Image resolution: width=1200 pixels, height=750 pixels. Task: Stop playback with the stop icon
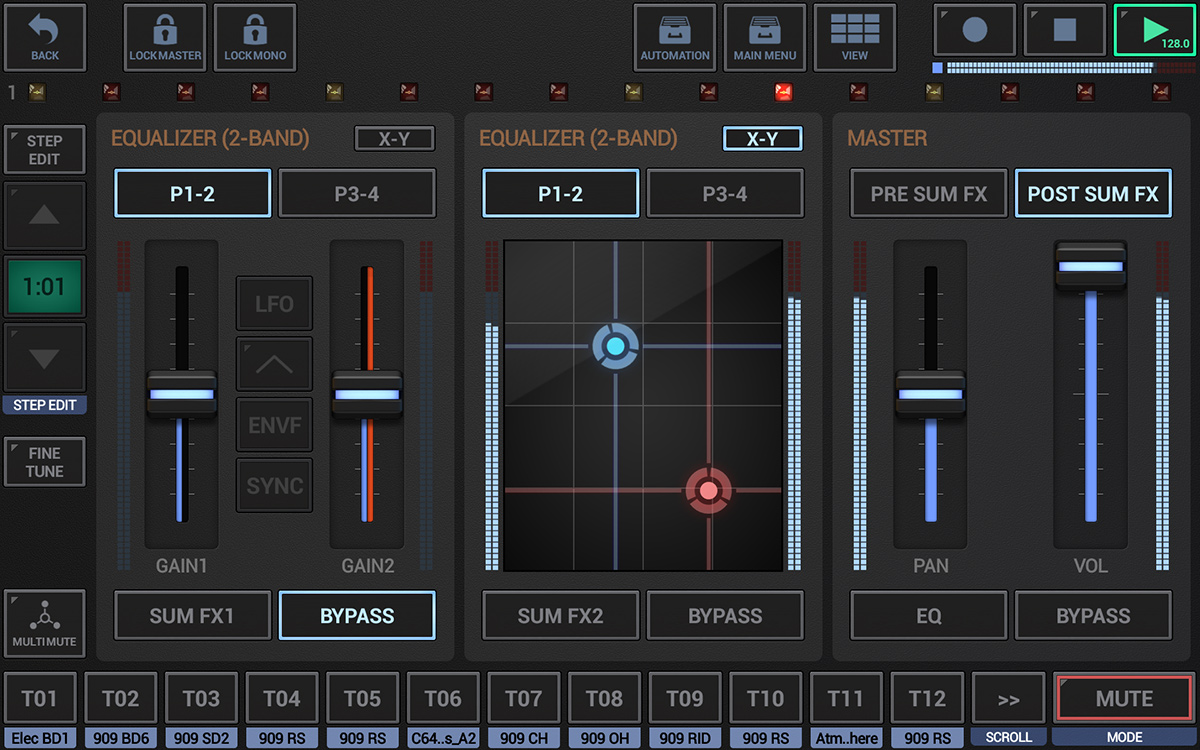pos(1064,30)
